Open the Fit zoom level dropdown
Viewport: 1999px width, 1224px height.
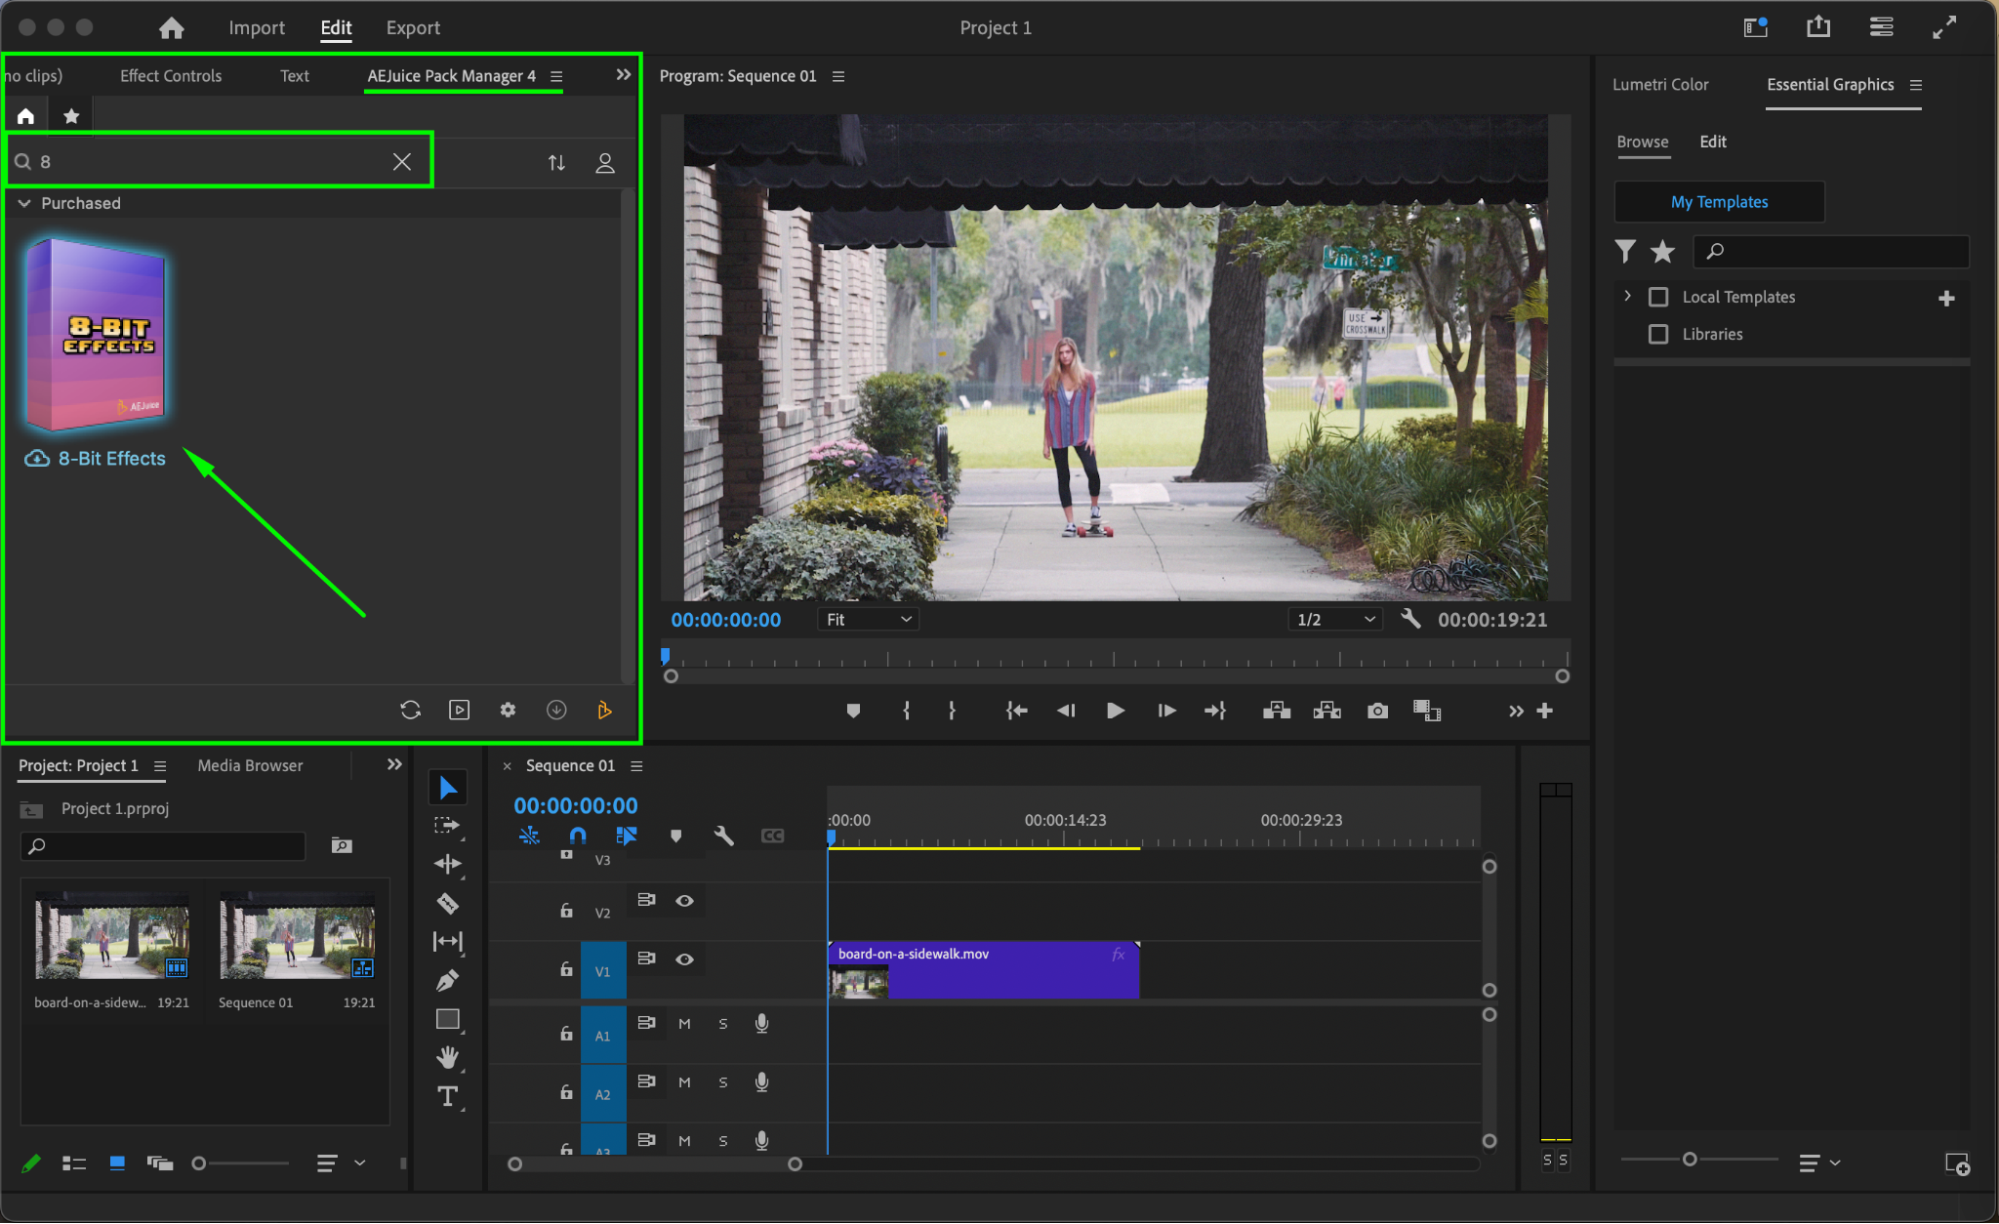pos(867,620)
